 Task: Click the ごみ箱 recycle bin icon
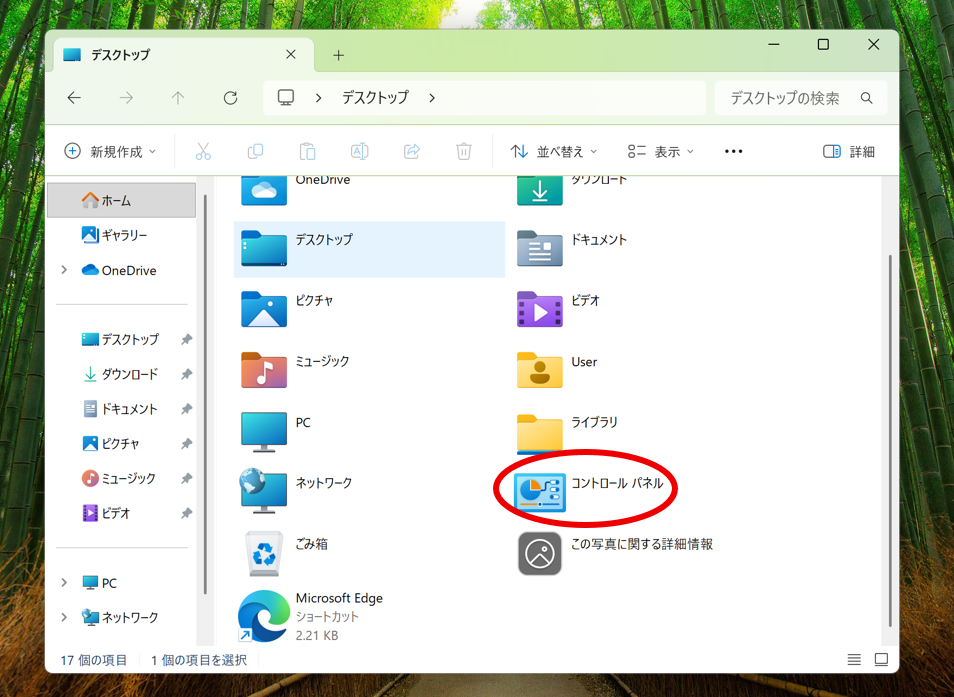(x=264, y=552)
